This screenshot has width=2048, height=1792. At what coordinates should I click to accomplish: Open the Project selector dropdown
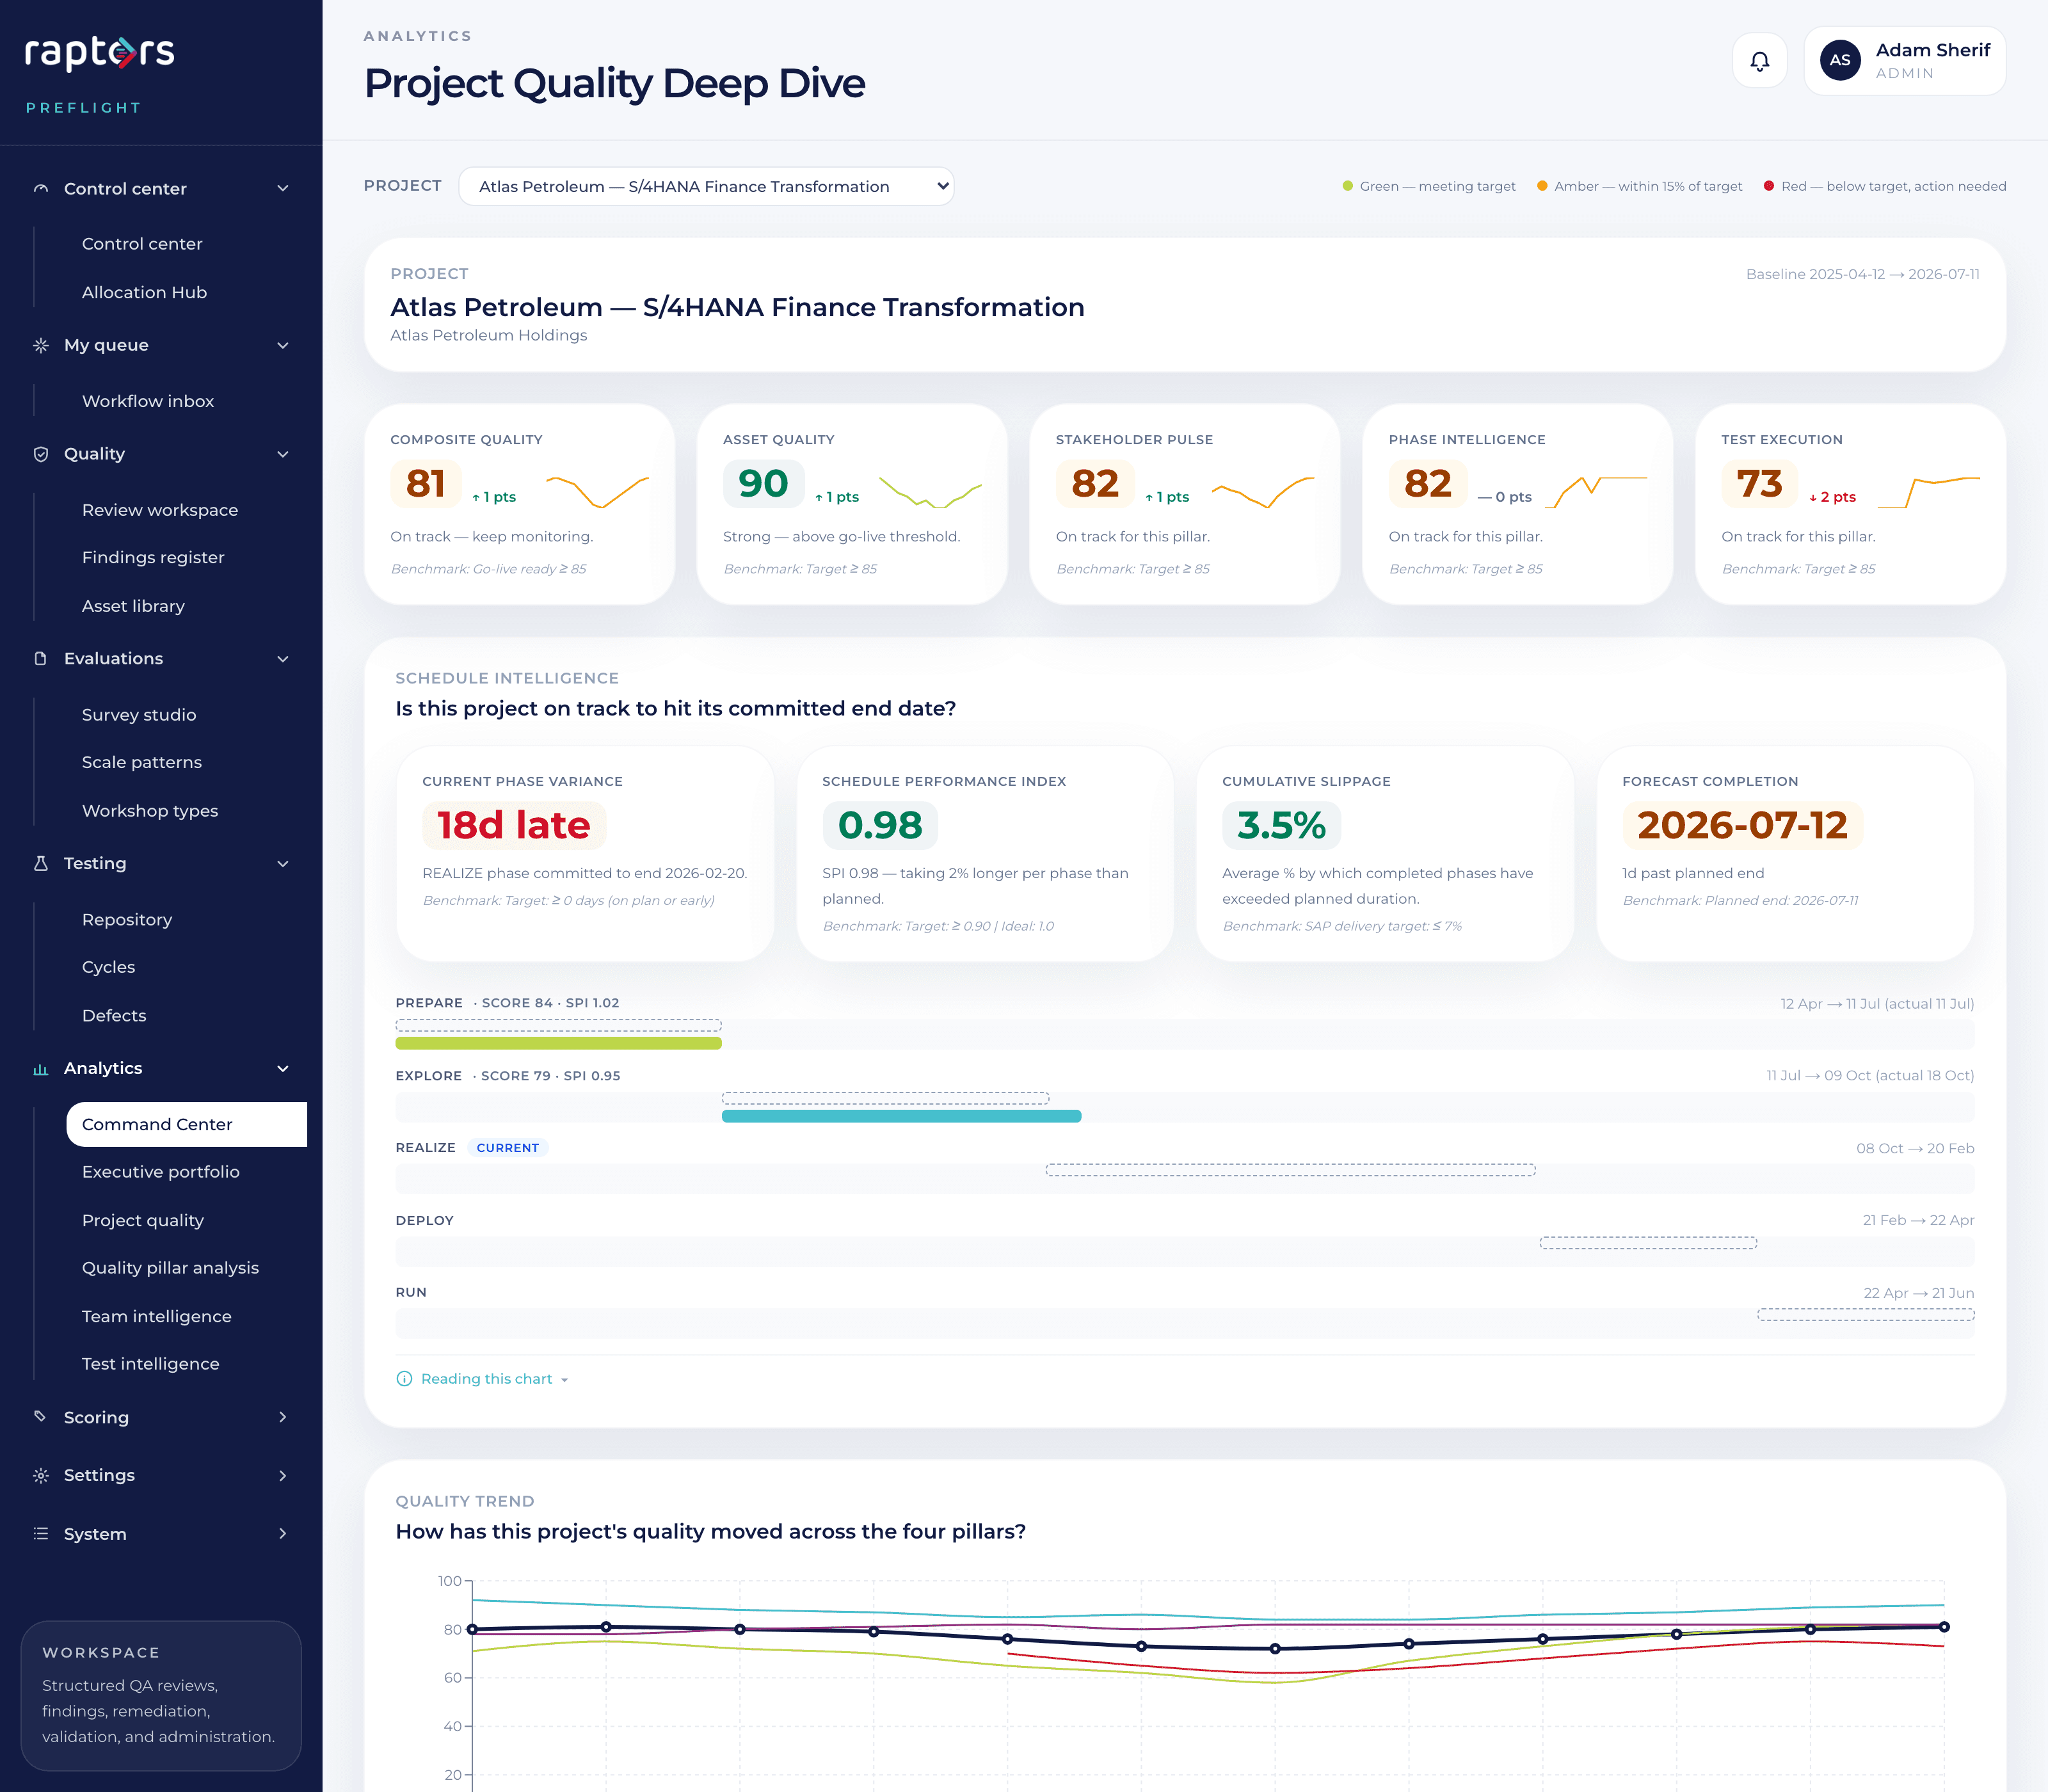point(706,187)
